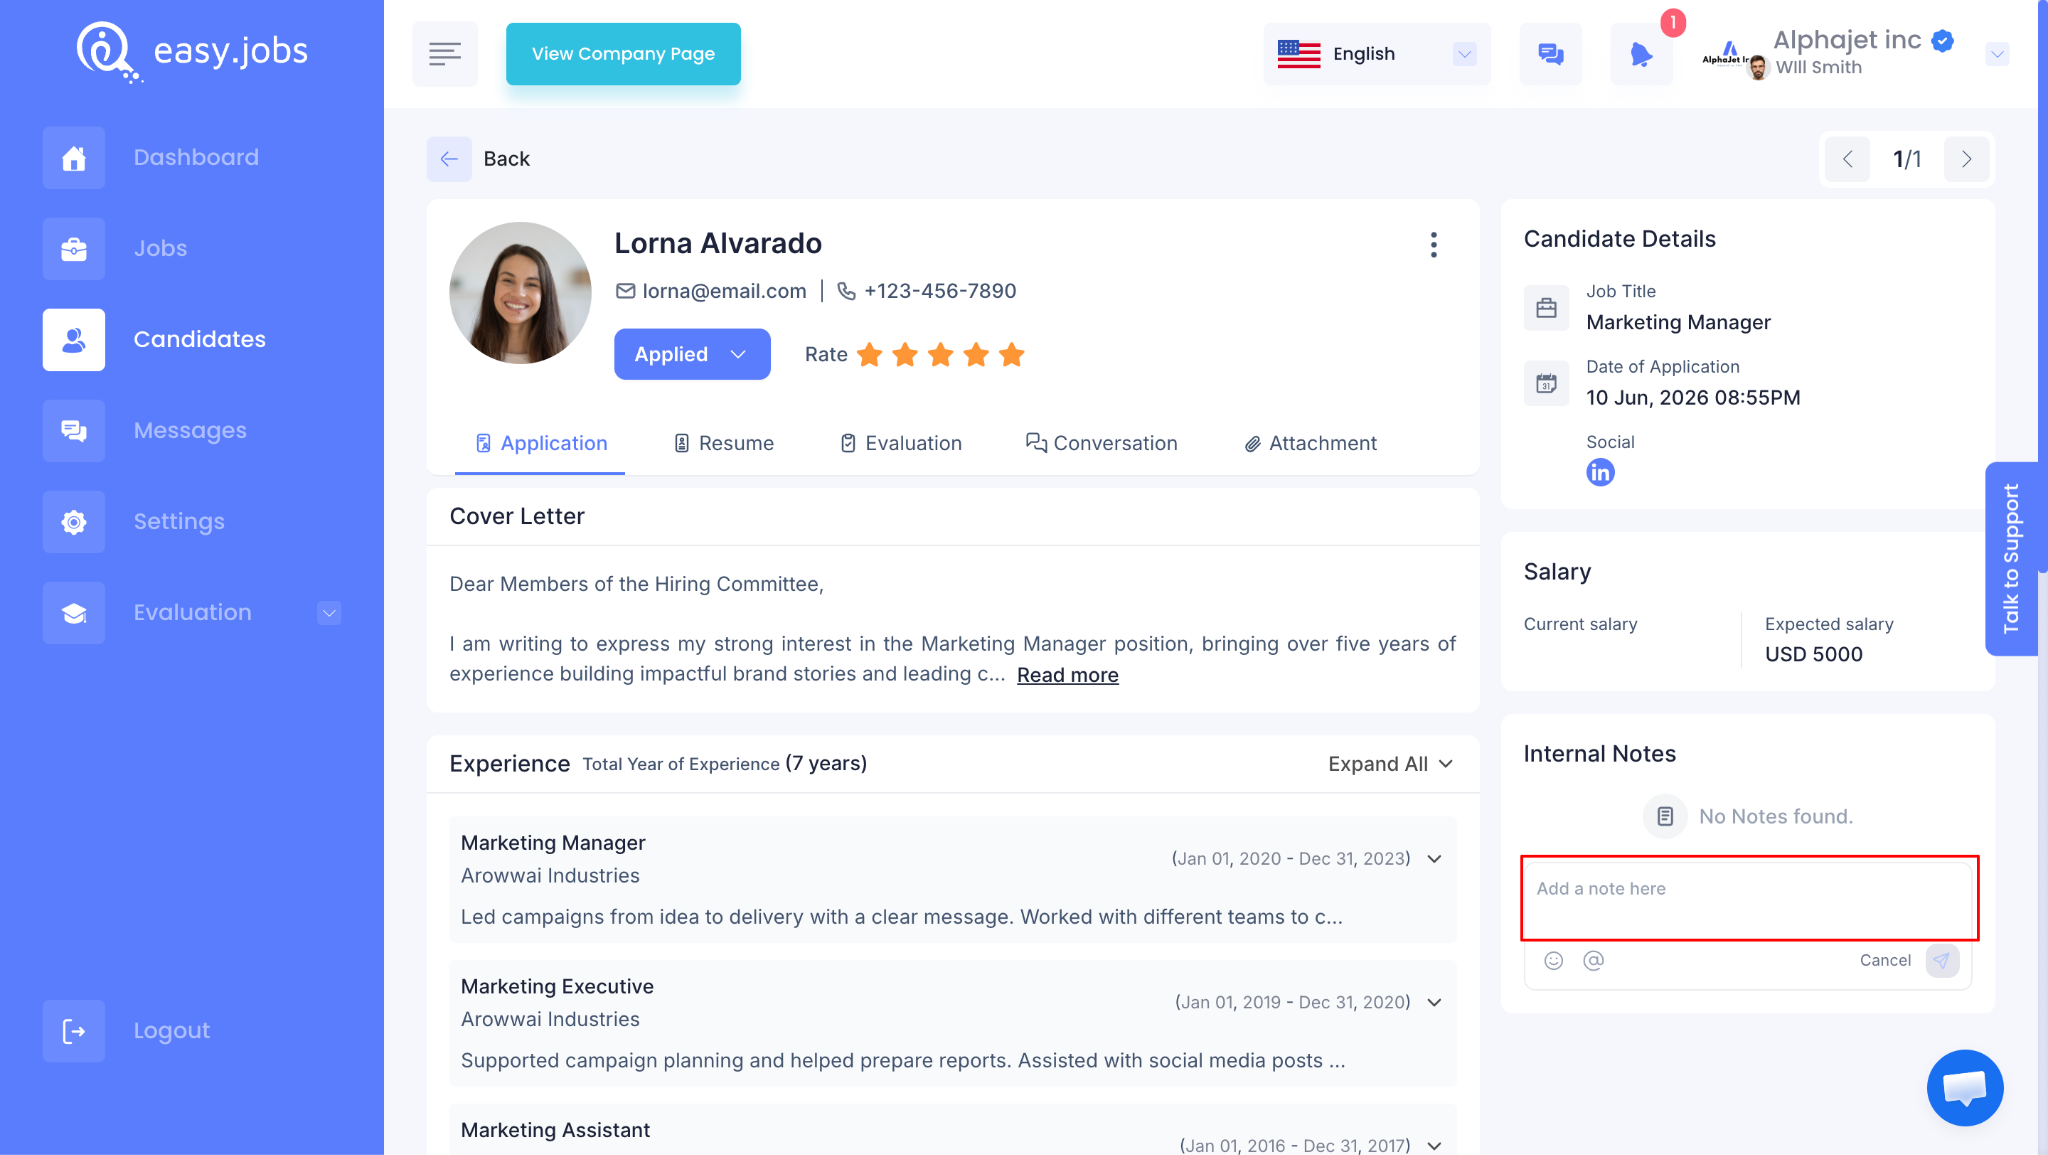Open the Settings gear icon
2048x1155 pixels.
click(73, 522)
